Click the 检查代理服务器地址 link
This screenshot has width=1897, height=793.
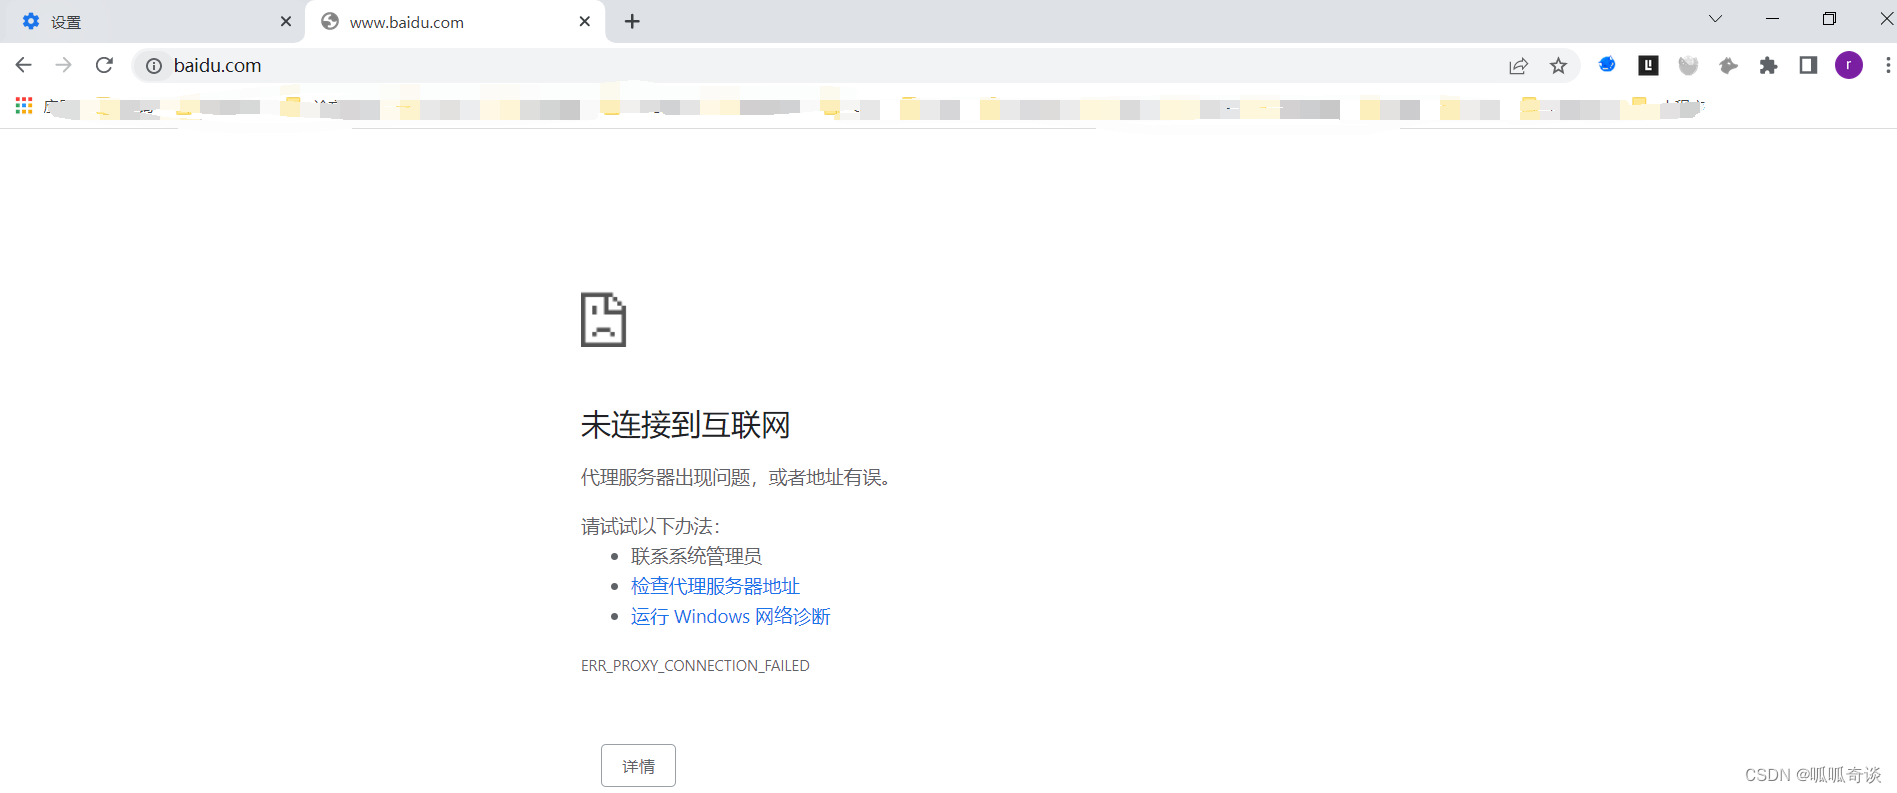coord(715,586)
